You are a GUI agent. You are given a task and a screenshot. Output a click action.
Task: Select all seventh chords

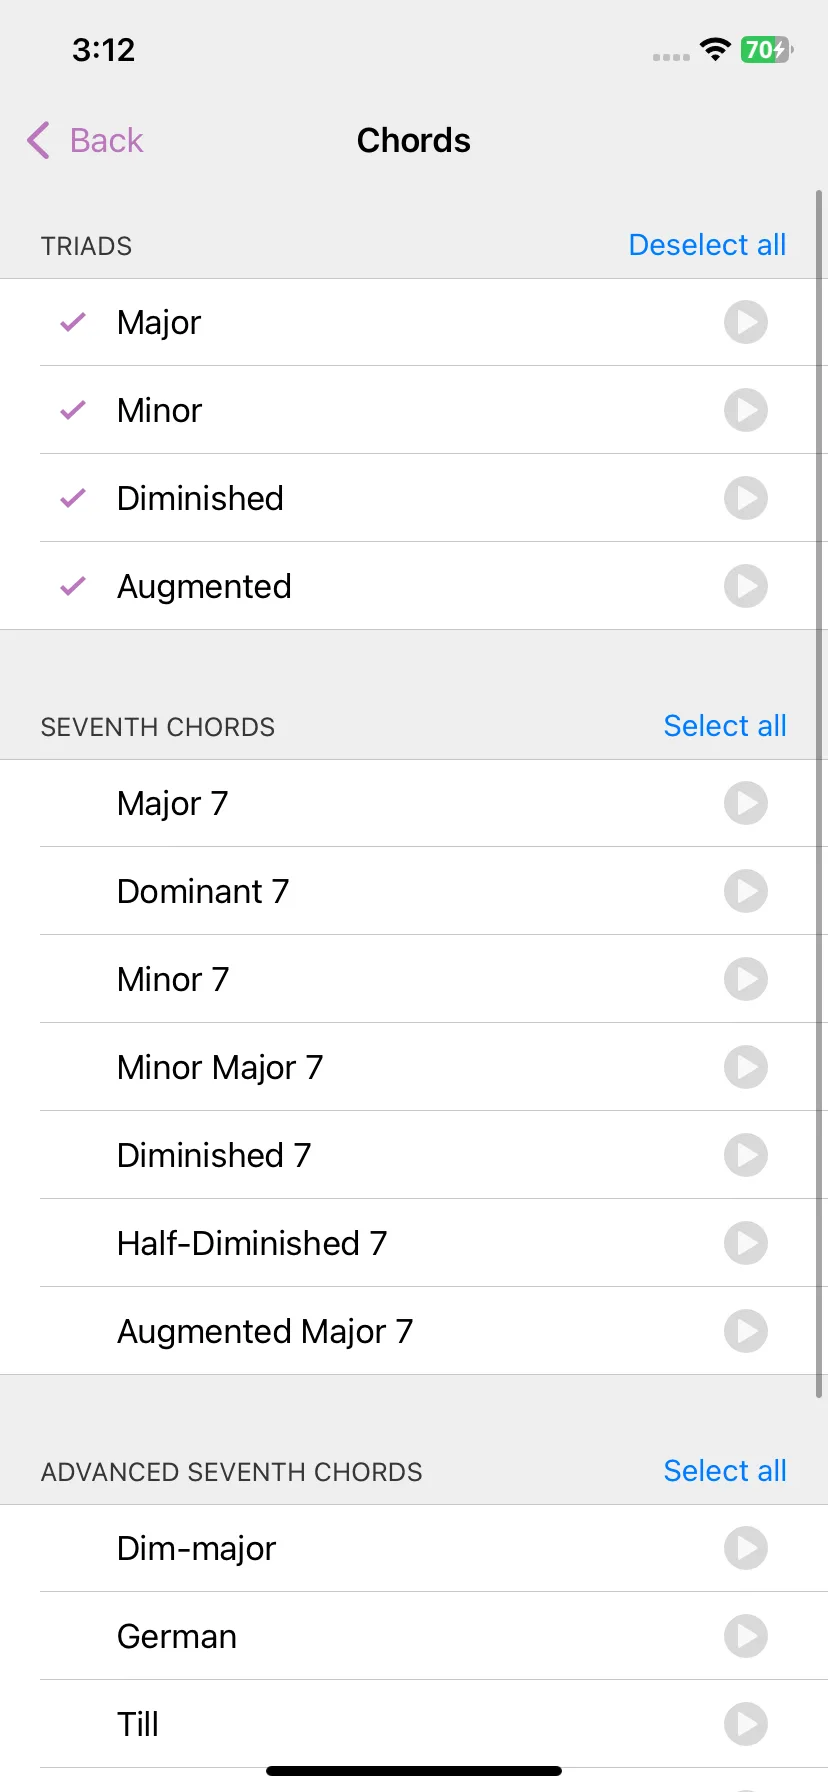click(725, 726)
